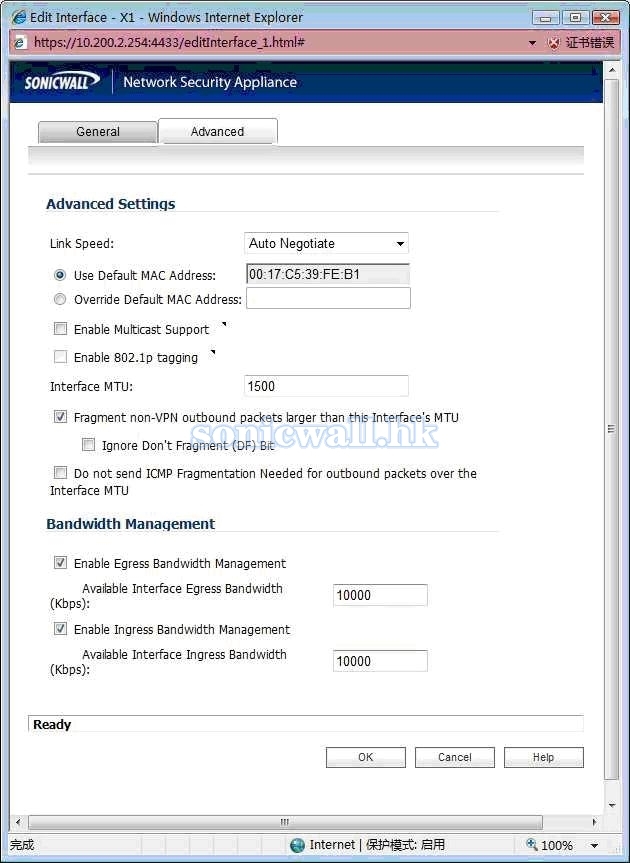Close the Edit Interface window
The height and width of the screenshot is (863, 630).
click(x=605, y=18)
